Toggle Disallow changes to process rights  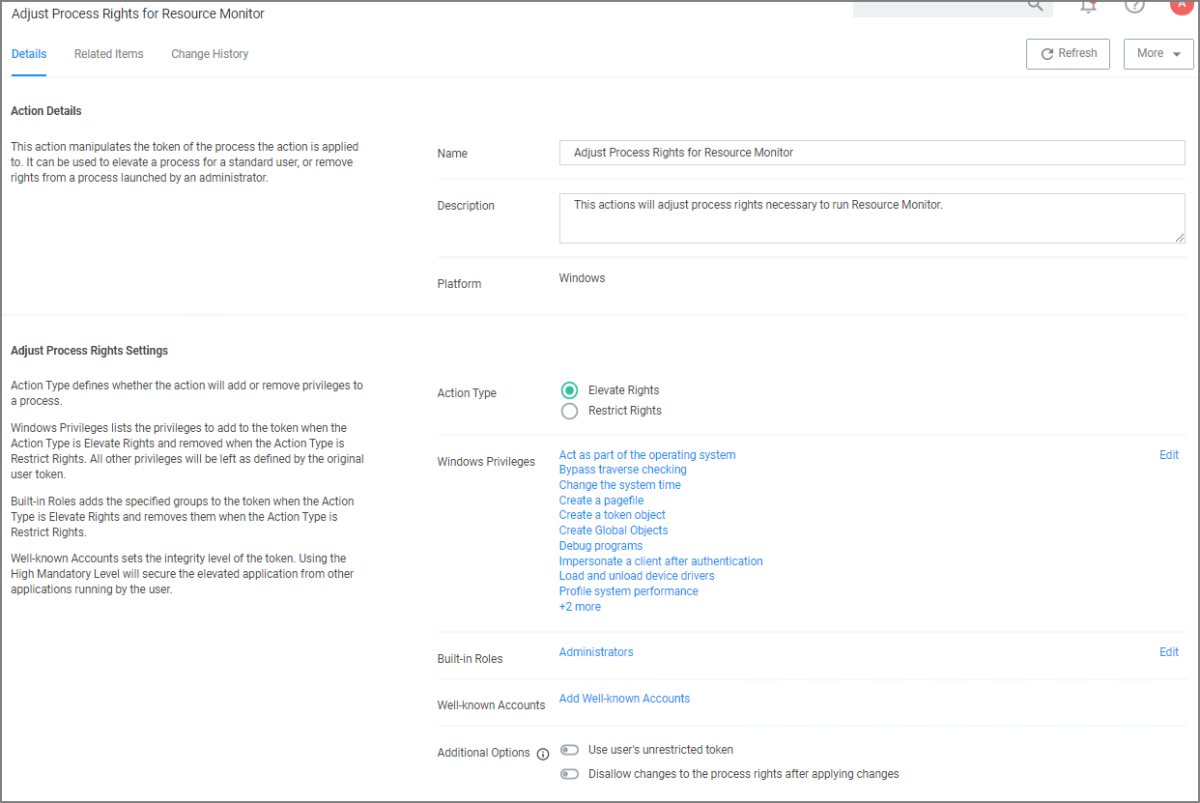[x=570, y=774]
